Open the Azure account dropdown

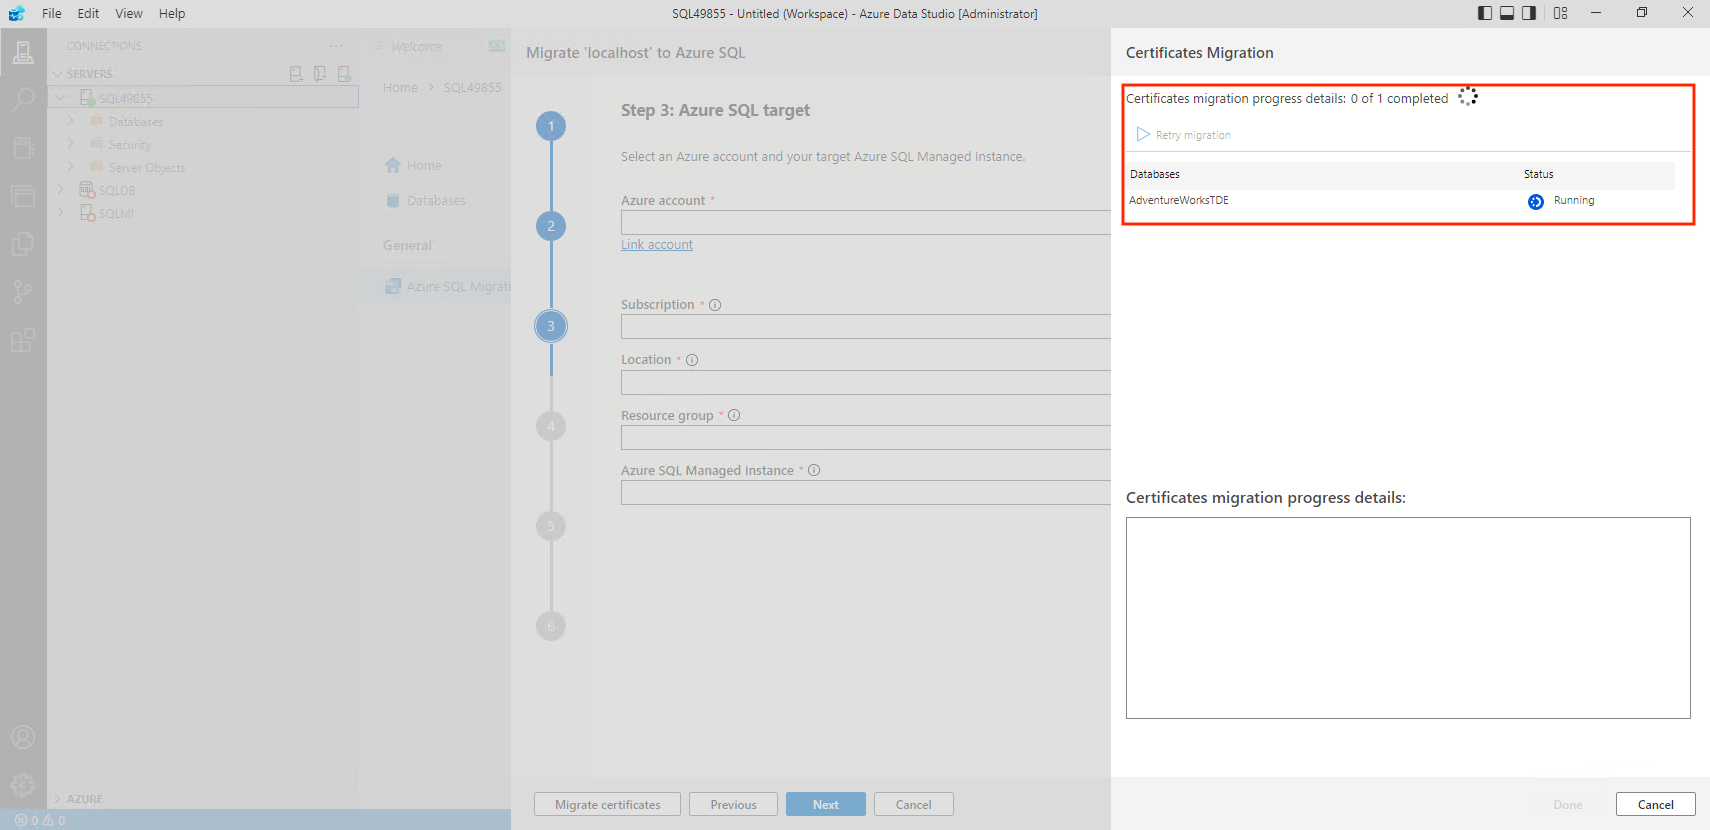tap(865, 222)
